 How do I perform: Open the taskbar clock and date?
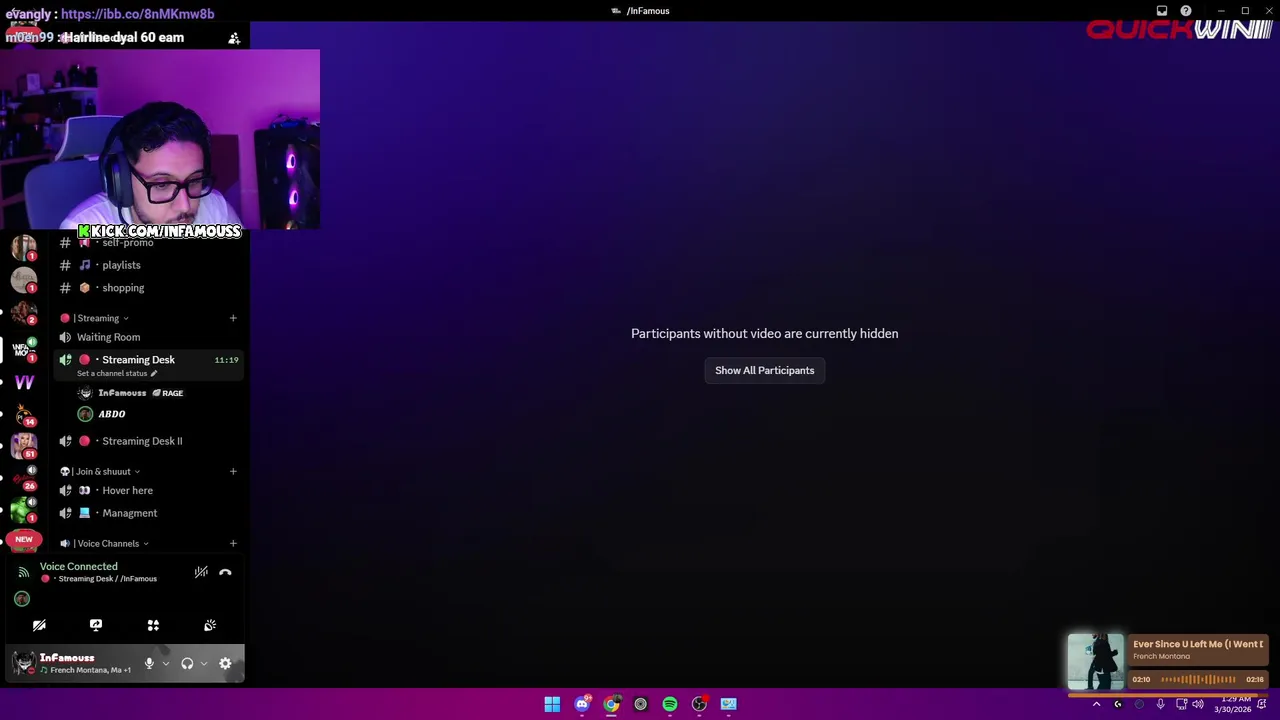pyautogui.click(x=1232, y=705)
